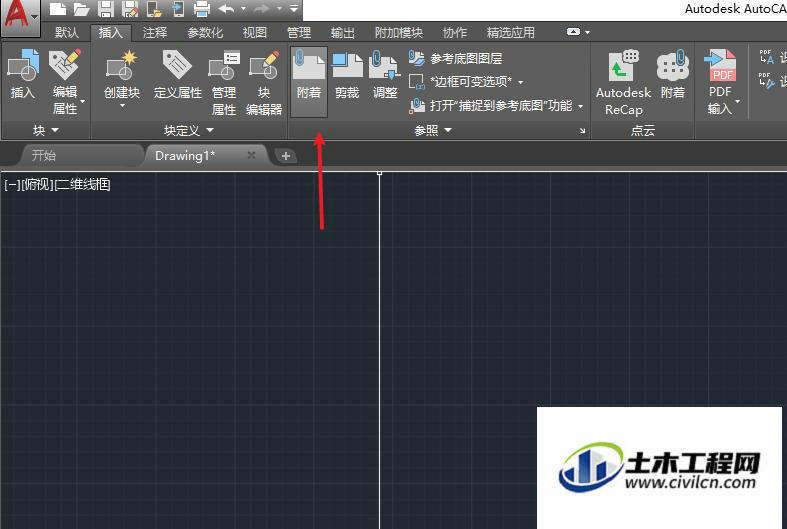Open the 参数化 ribbon tab
The width and height of the screenshot is (787, 529).
click(205, 33)
